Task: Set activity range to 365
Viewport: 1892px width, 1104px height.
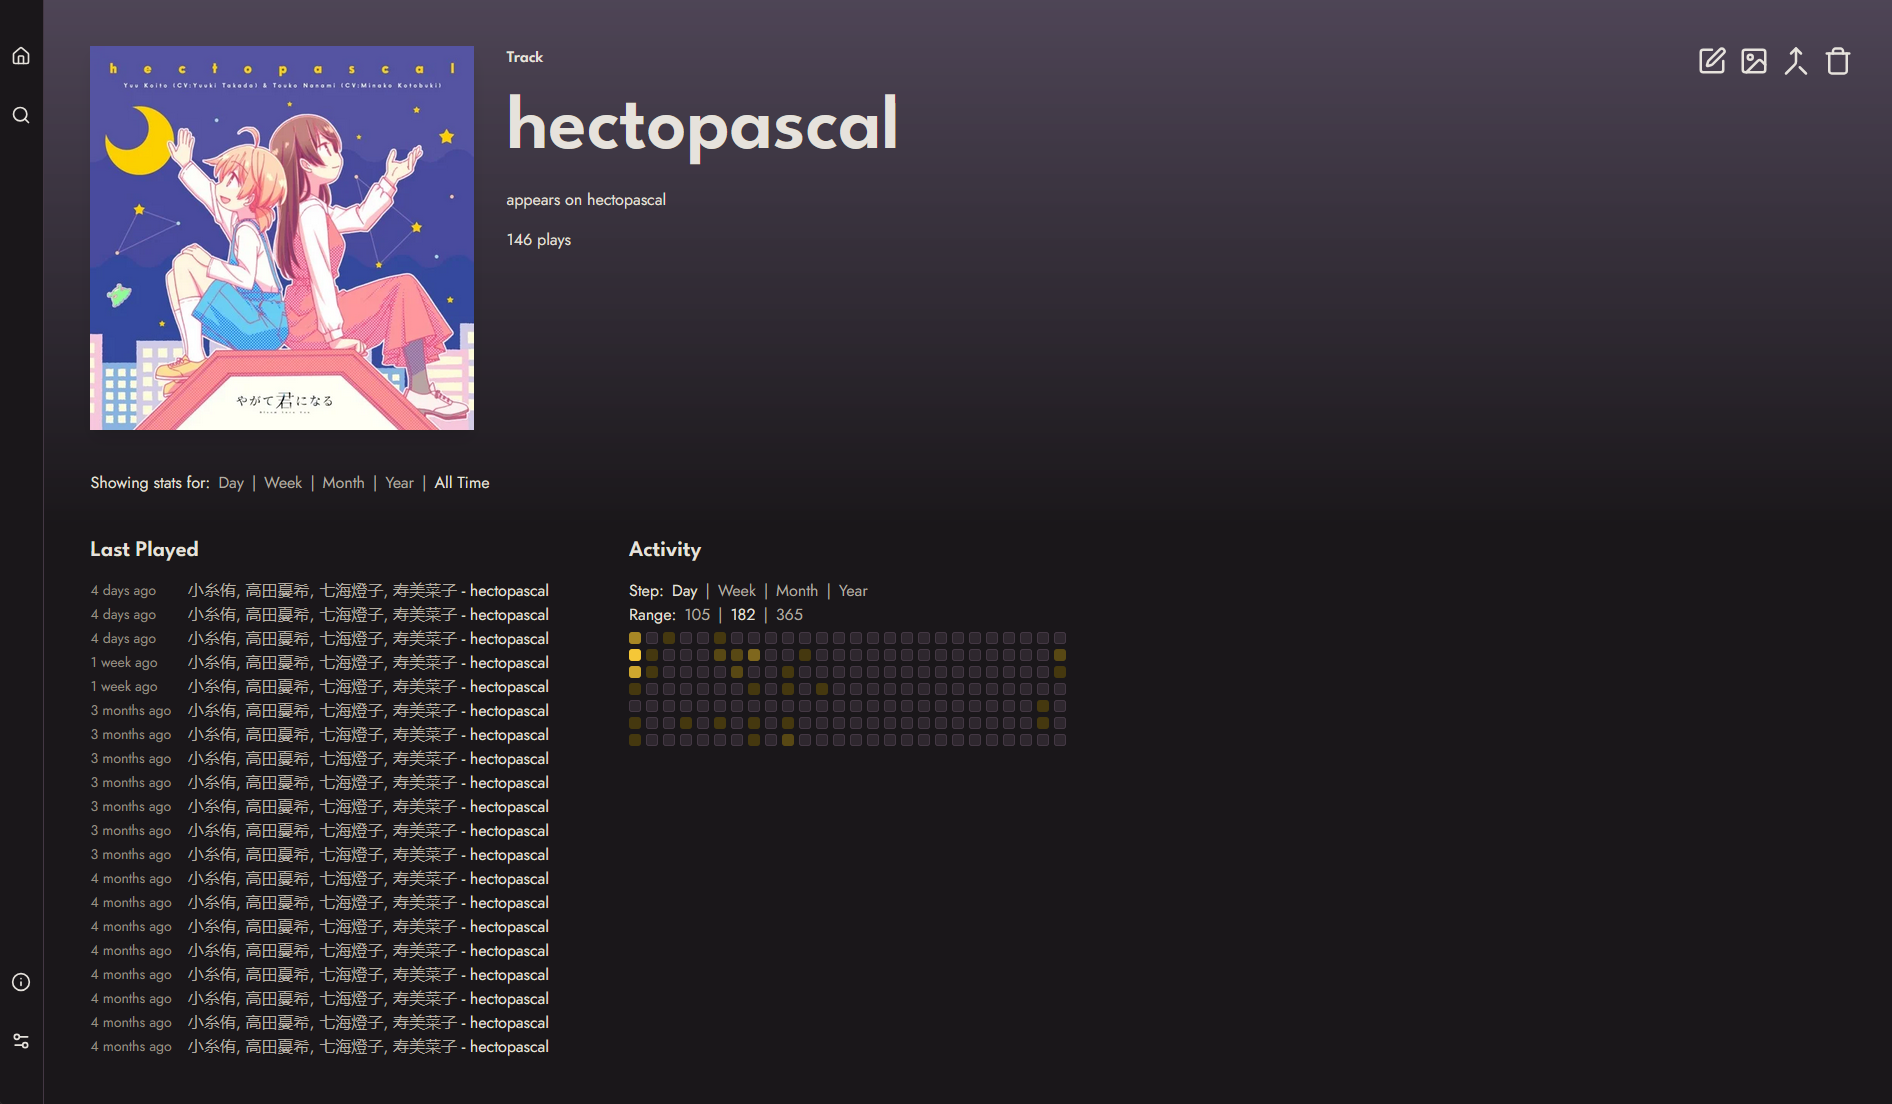Action: [x=789, y=615]
